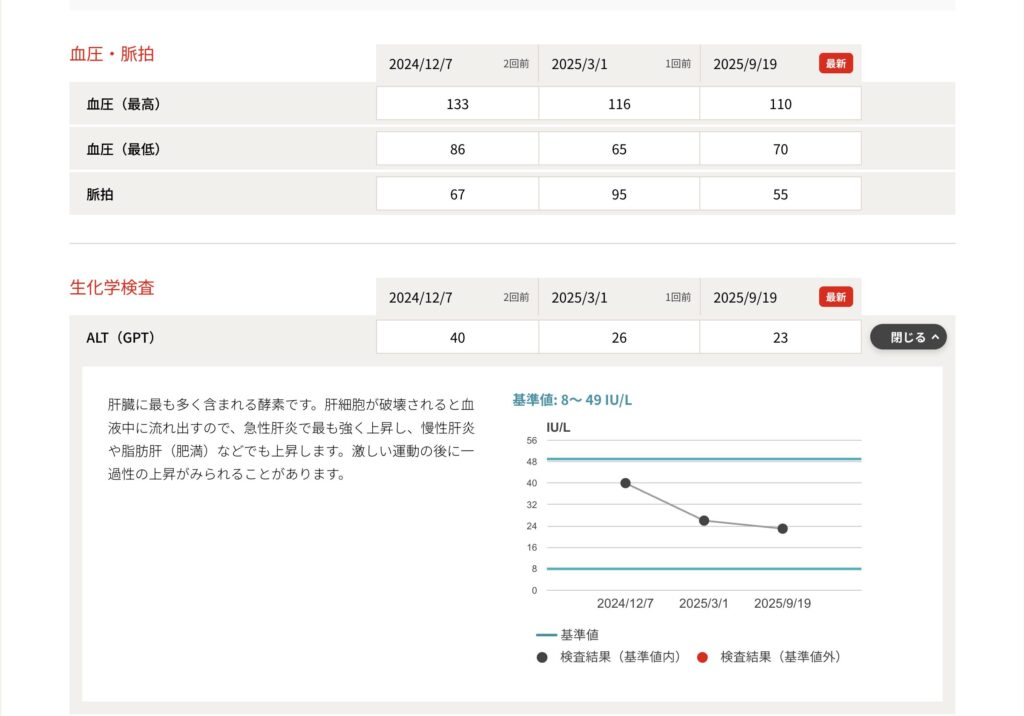Click the 2025/3/1 data point on chart
Viewport: 1024px width, 716px height.
click(x=704, y=521)
